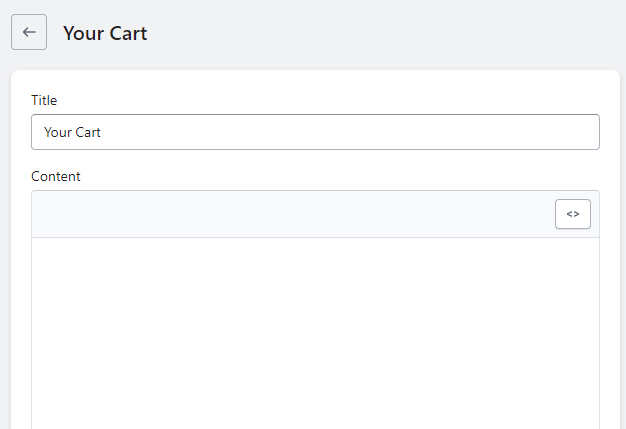Viewport: 626px width, 429px height.
Task: Go back using the left arrow icon
Action: 29,32
